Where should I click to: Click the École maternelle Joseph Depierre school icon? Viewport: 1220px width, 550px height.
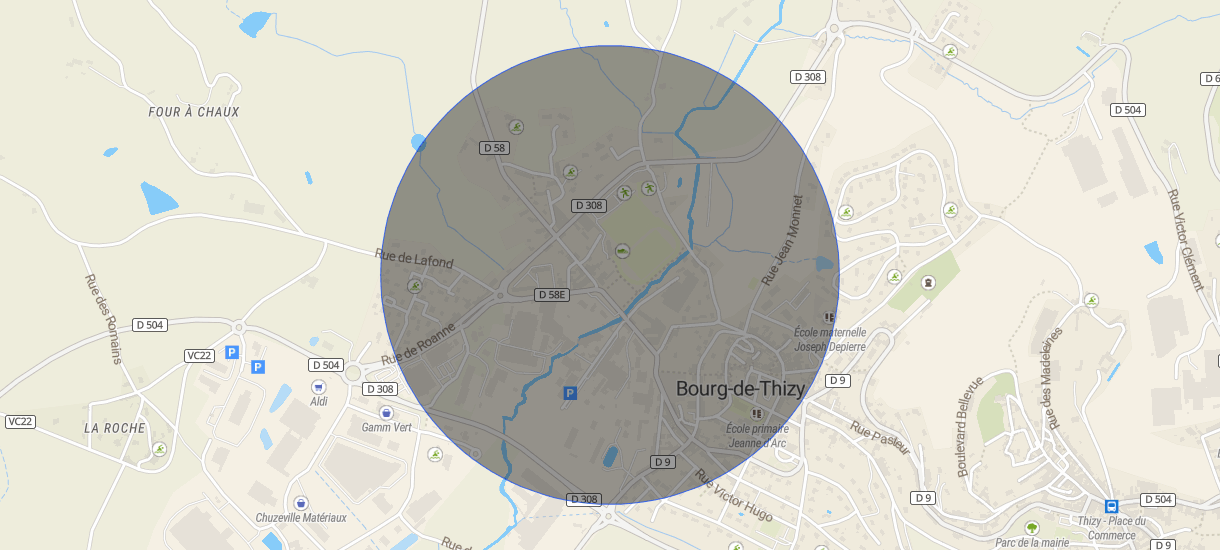(828, 317)
